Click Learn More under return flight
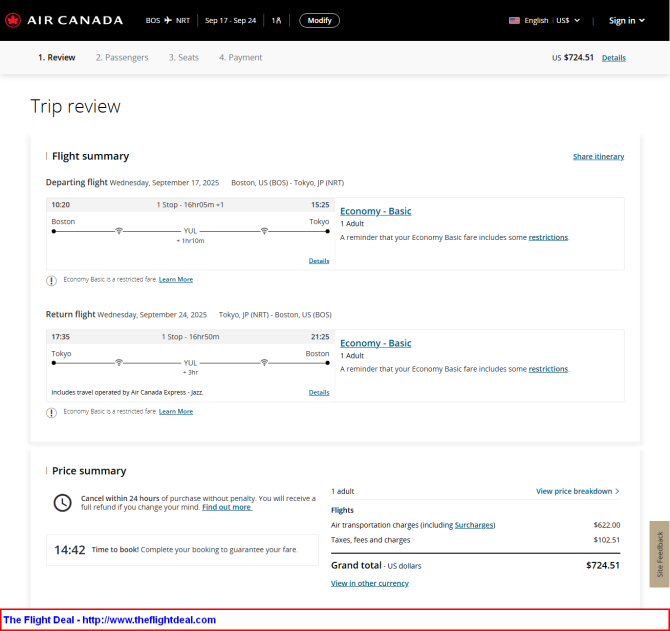Viewport: 670px width, 631px height. click(176, 411)
